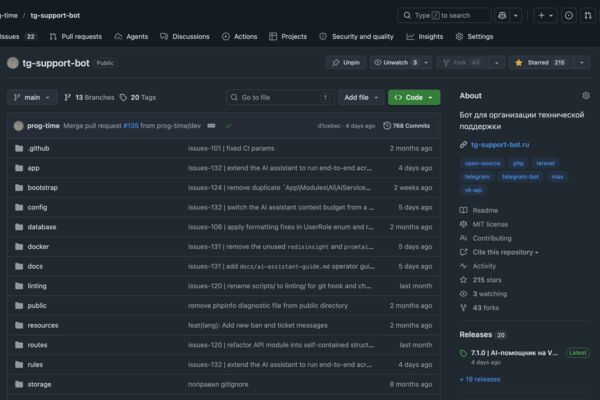The height and width of the screenshot is (400, 600).
Task: Go to tg-support-bot breadcrumb link
Action: coord(55,15)
